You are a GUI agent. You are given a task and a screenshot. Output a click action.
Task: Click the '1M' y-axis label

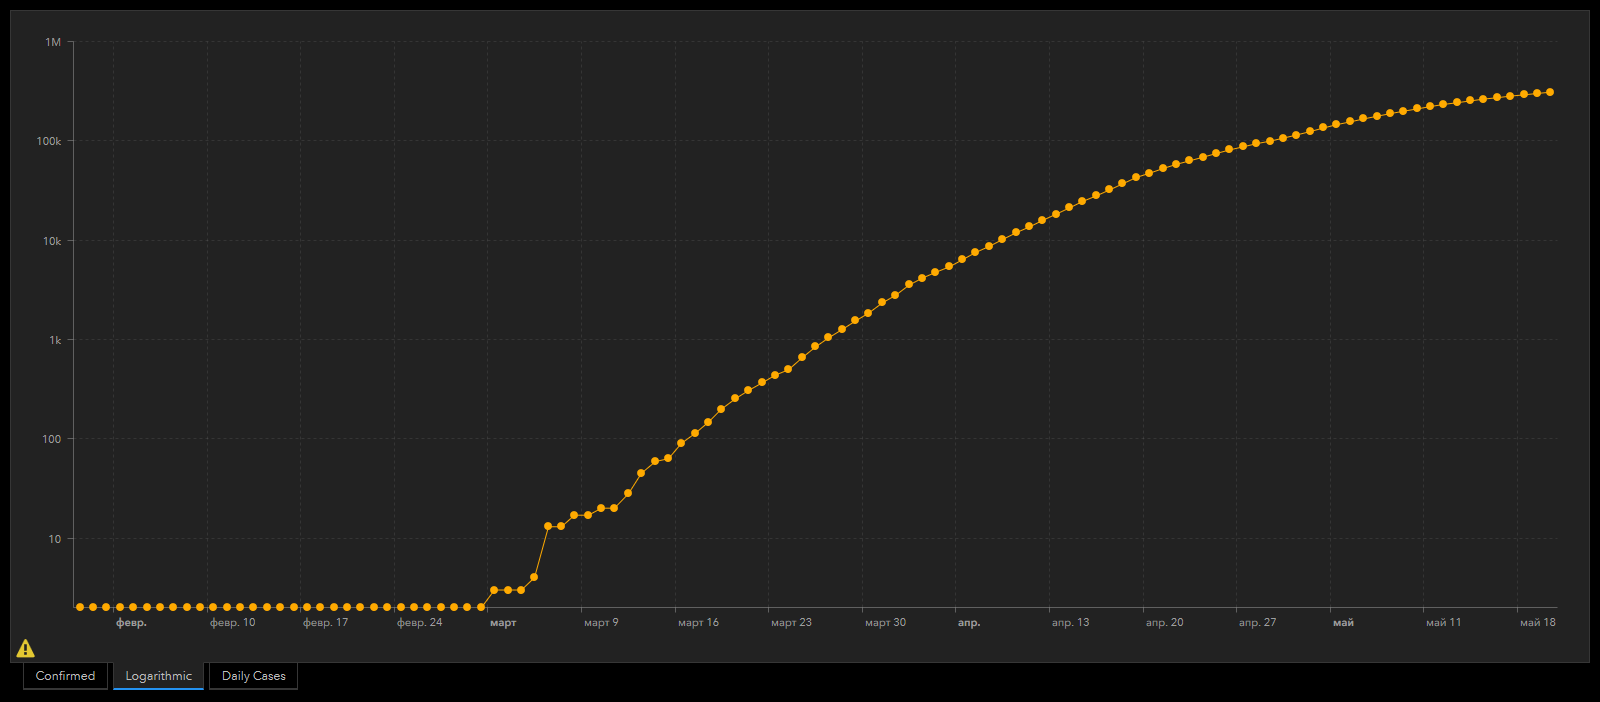[x=53, y=42]
